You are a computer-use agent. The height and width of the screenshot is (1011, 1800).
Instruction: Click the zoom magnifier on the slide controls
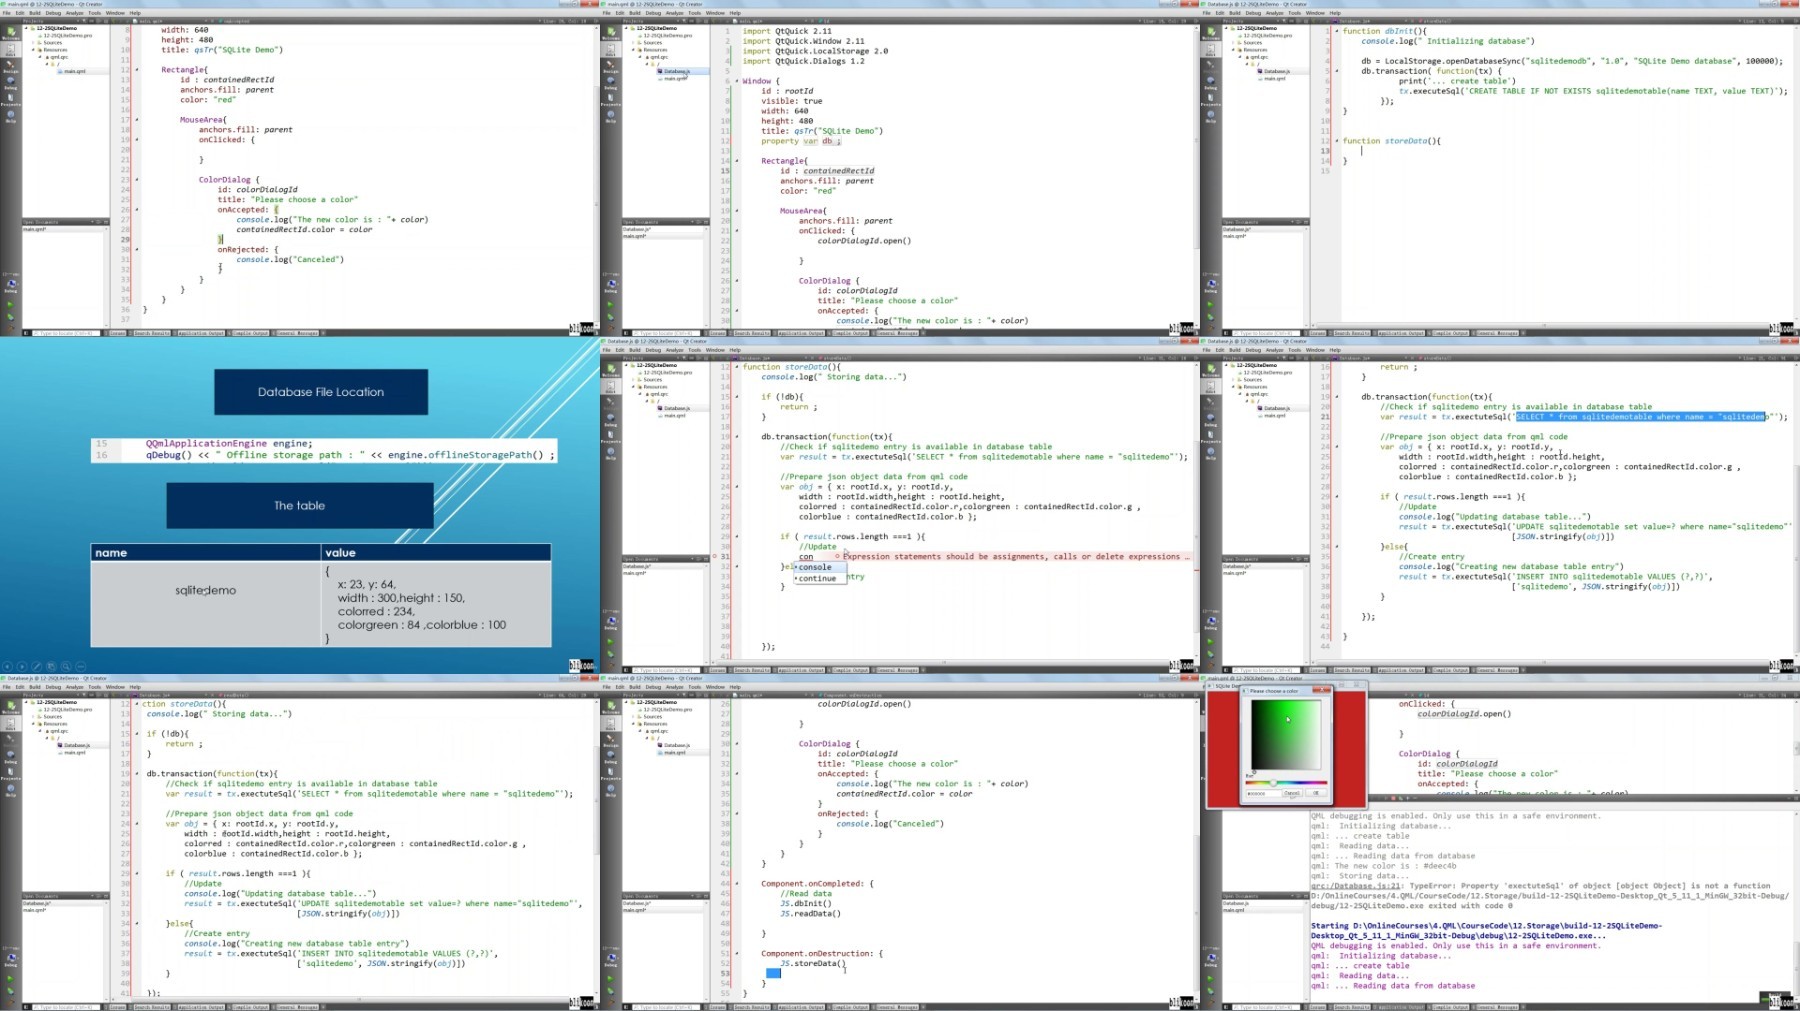coord(66,666)
